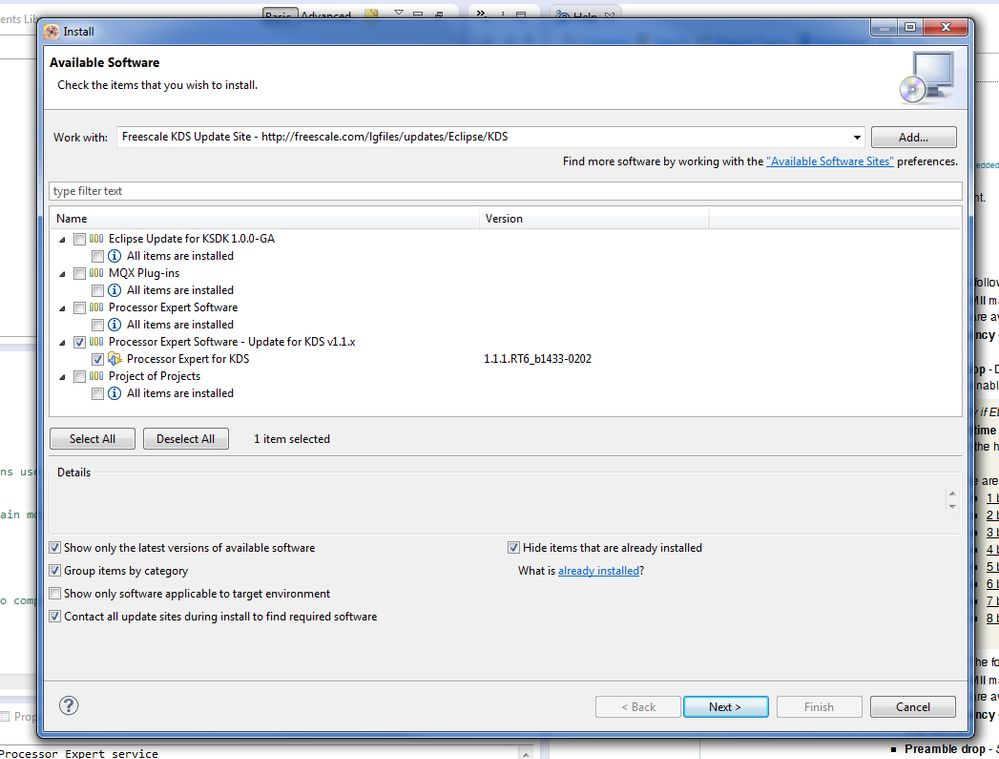
Task: Click the Project of Projects category icon
Action: tap(96, 377)
